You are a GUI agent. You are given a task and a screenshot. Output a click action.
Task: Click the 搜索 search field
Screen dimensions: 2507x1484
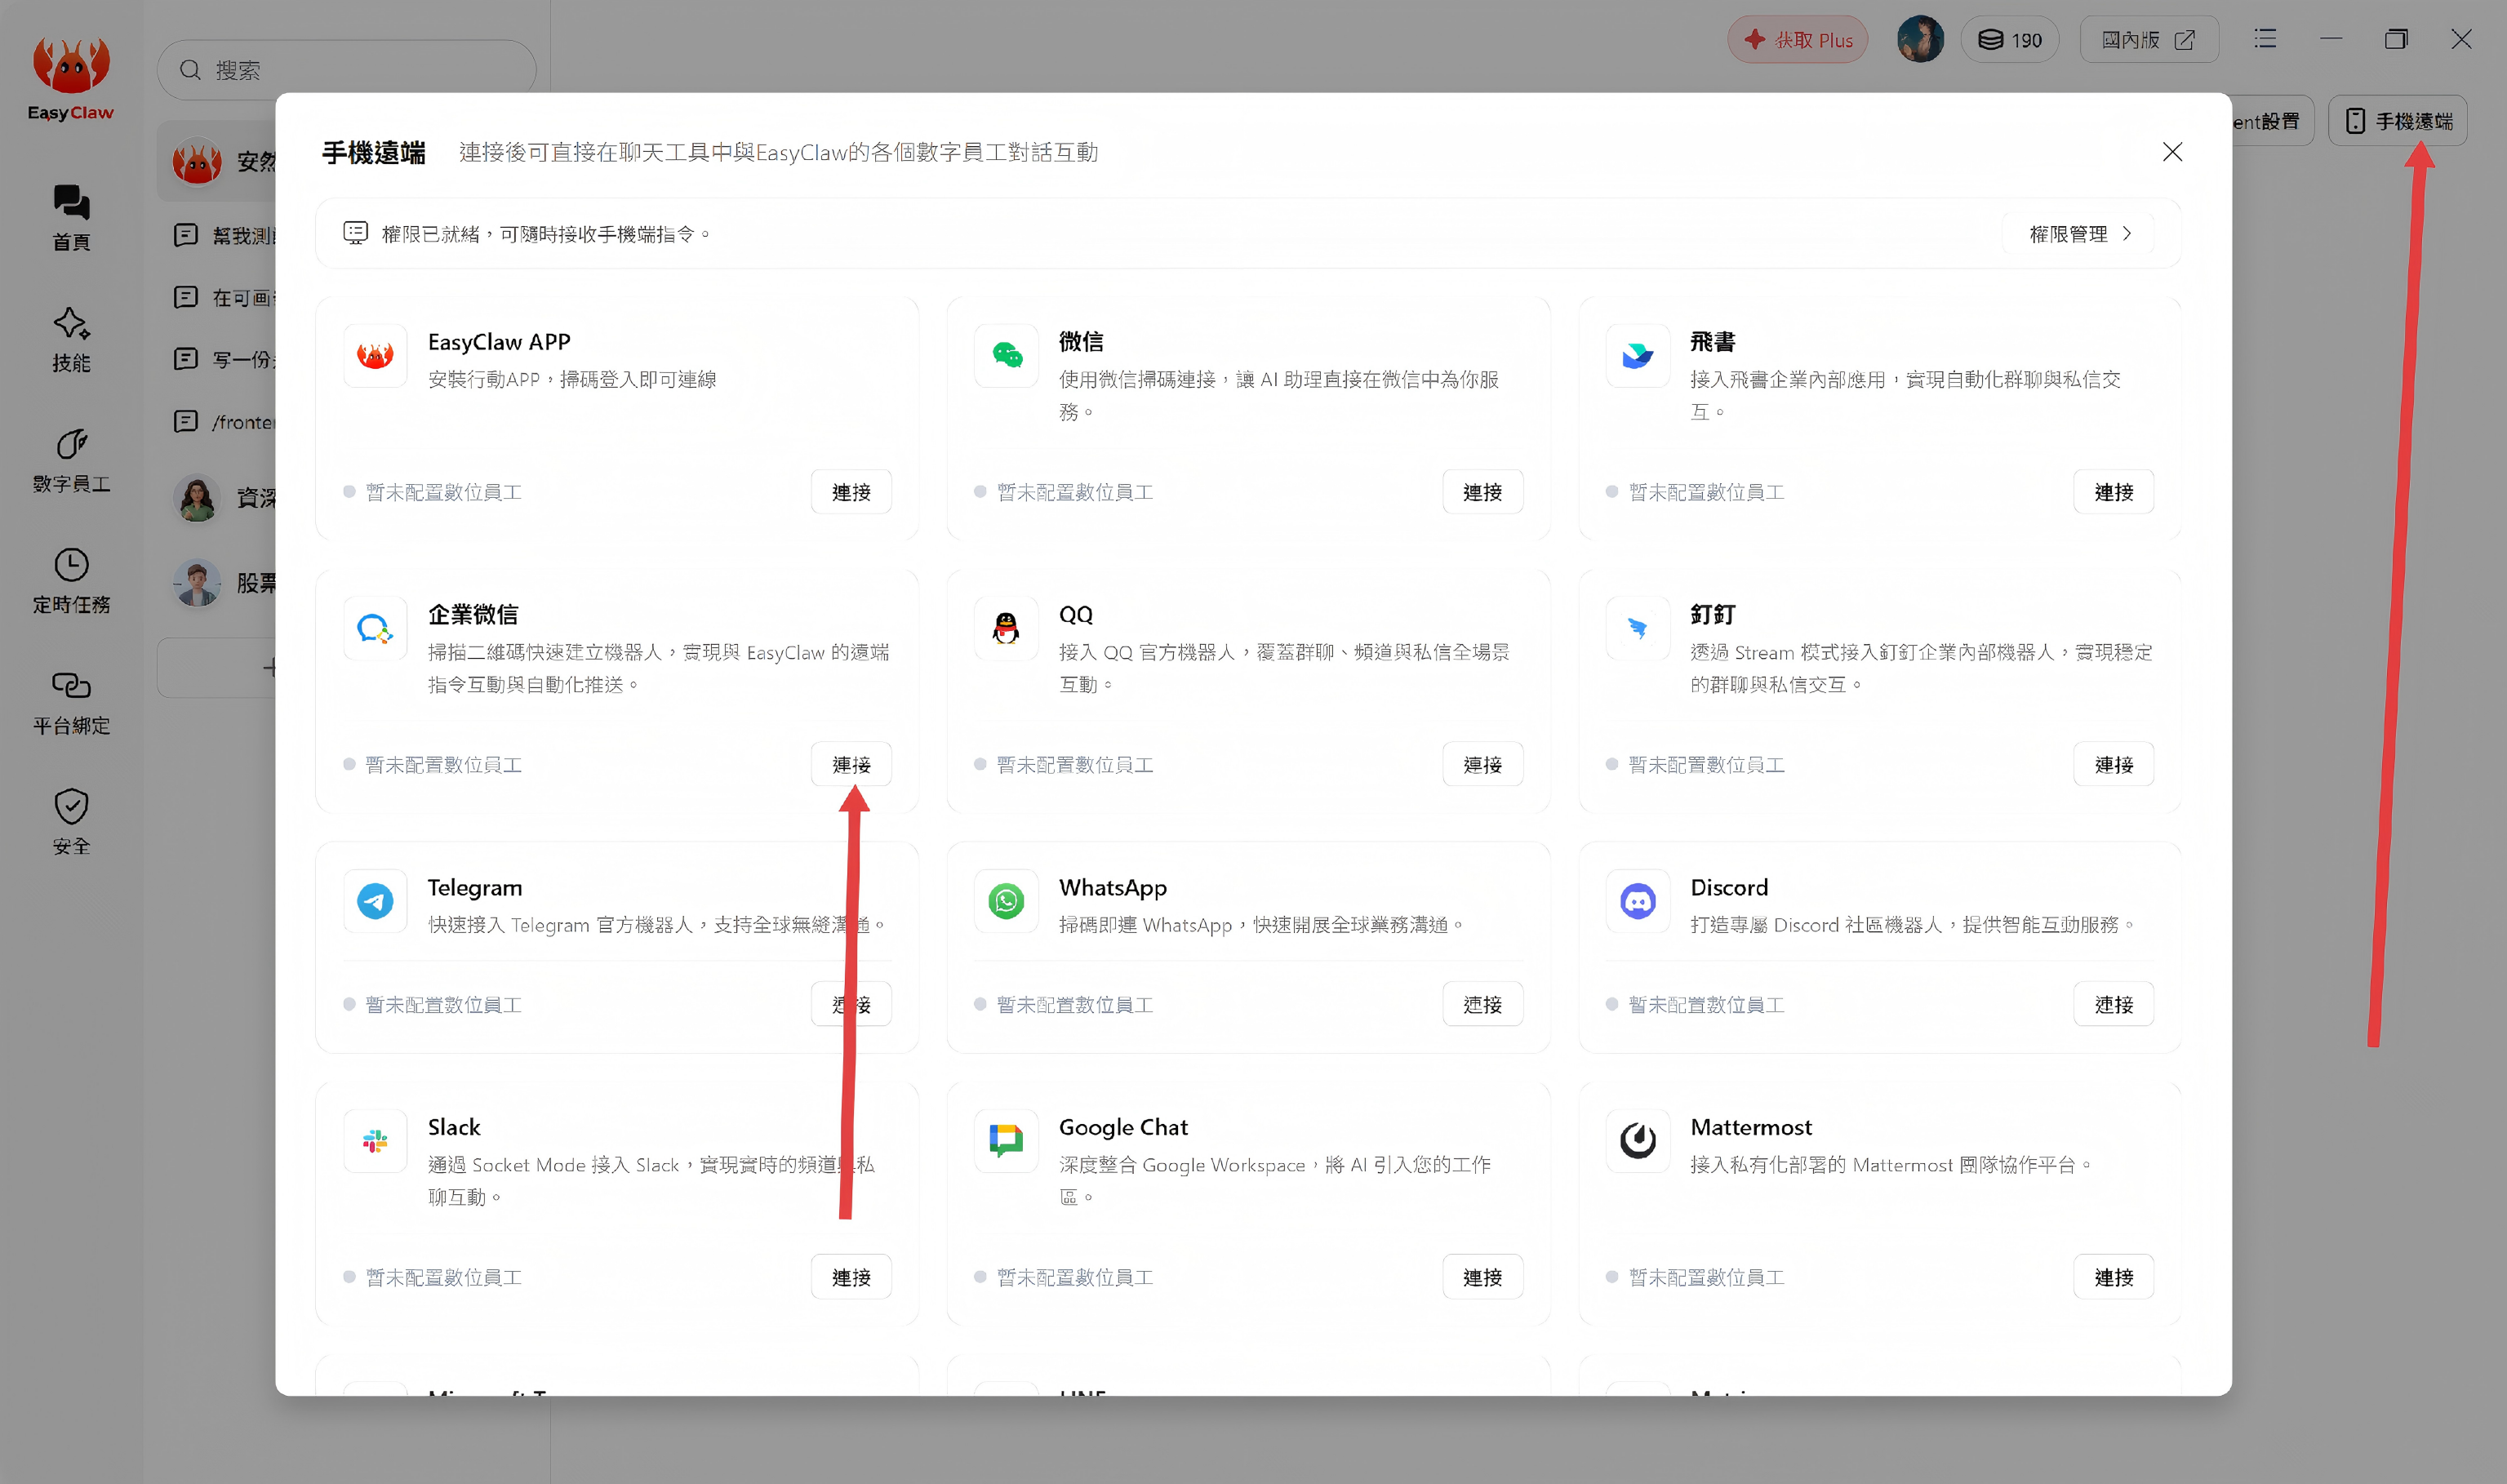[x=346, y=70]
